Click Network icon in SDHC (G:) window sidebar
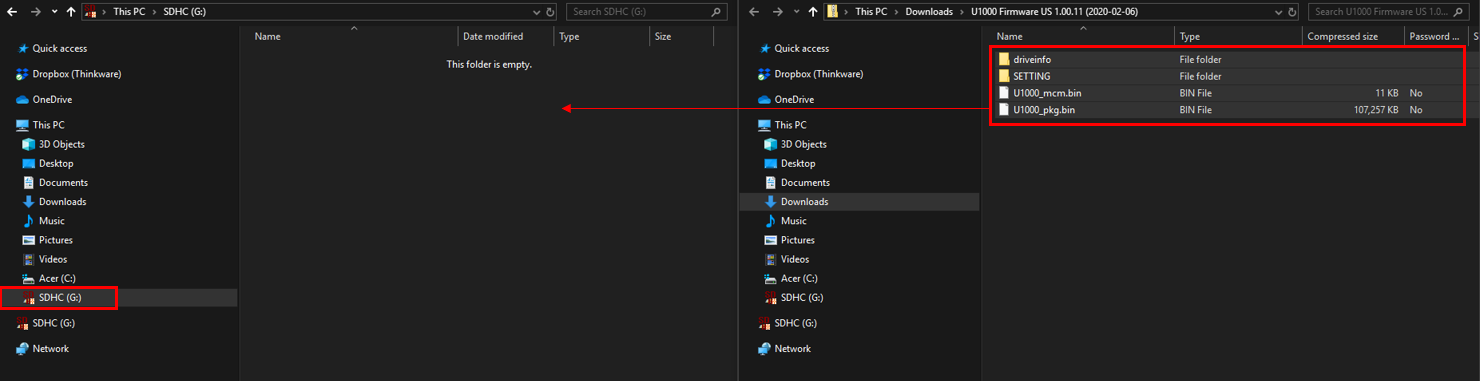 pyautogui.click(x=22, y=348)
